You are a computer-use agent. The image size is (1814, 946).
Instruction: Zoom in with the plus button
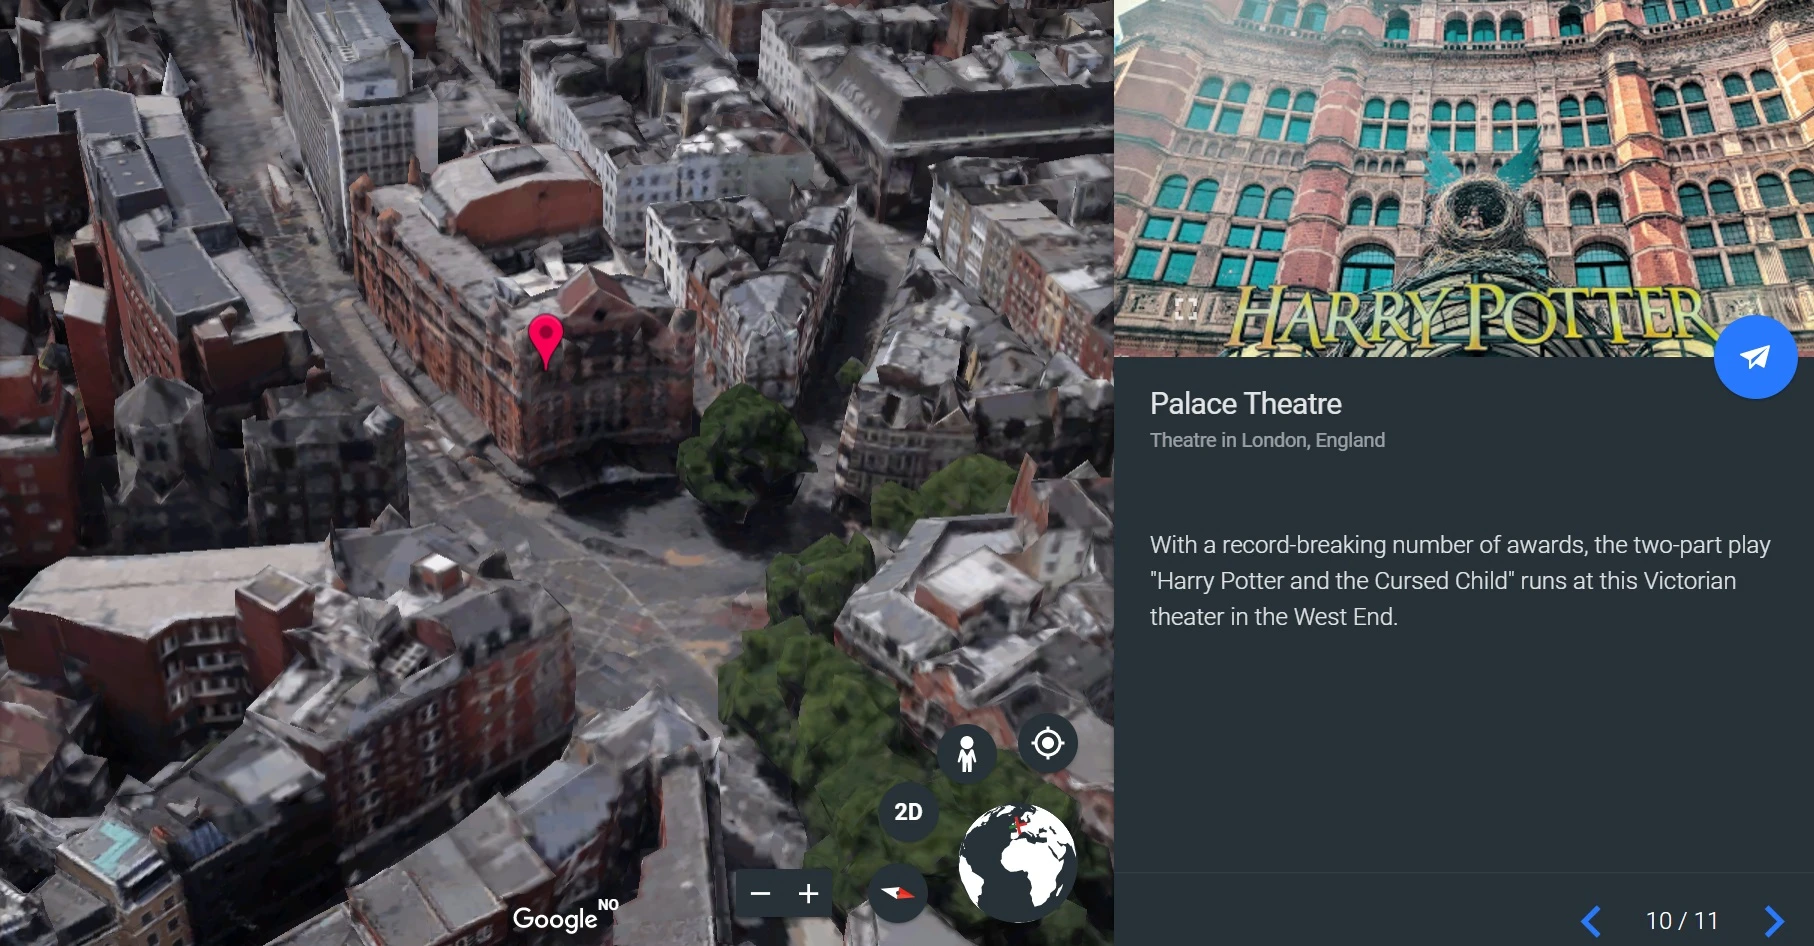(808, 894)
